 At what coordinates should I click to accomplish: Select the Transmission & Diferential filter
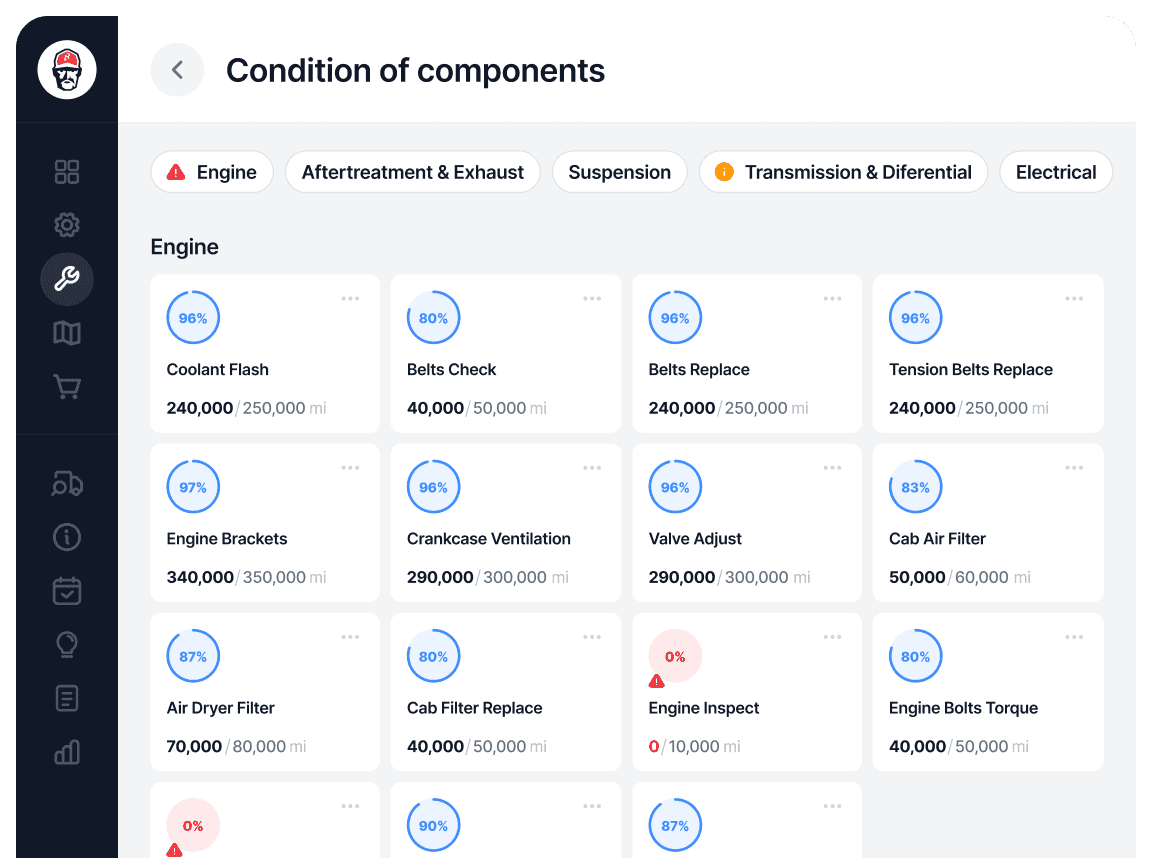click(843, 172)
